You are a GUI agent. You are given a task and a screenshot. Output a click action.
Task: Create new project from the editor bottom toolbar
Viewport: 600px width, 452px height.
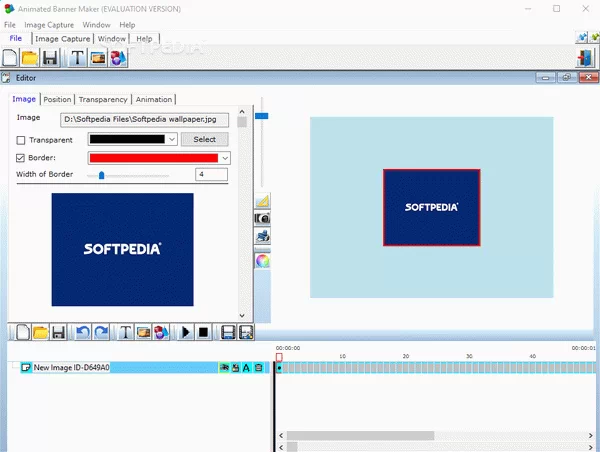click(x=23, y=332)
